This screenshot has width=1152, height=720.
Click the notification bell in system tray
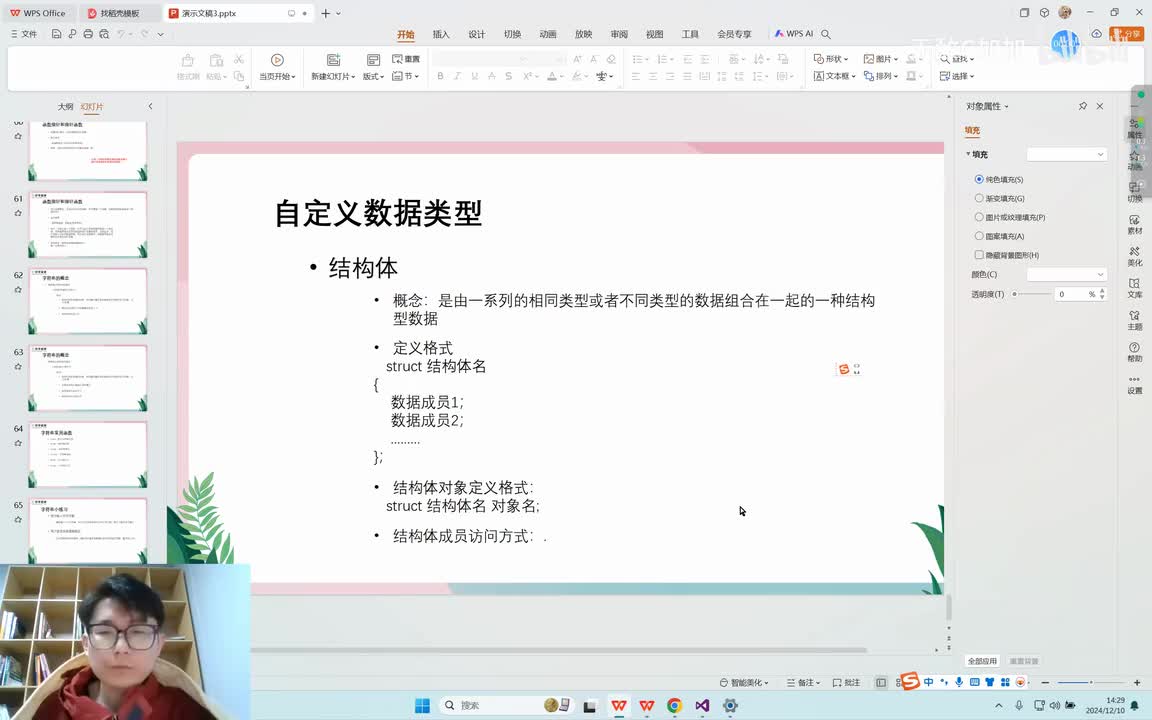1134,706
